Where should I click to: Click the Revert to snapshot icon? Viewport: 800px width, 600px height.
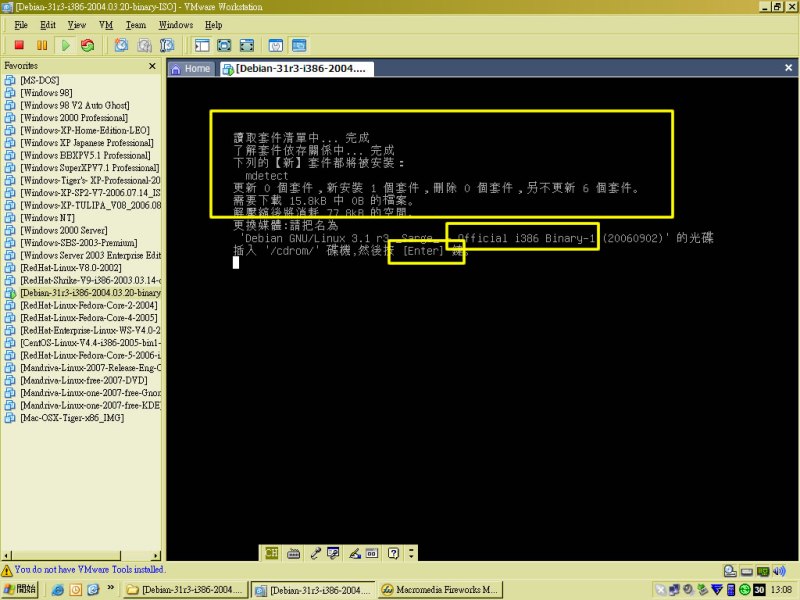(144, 45)
